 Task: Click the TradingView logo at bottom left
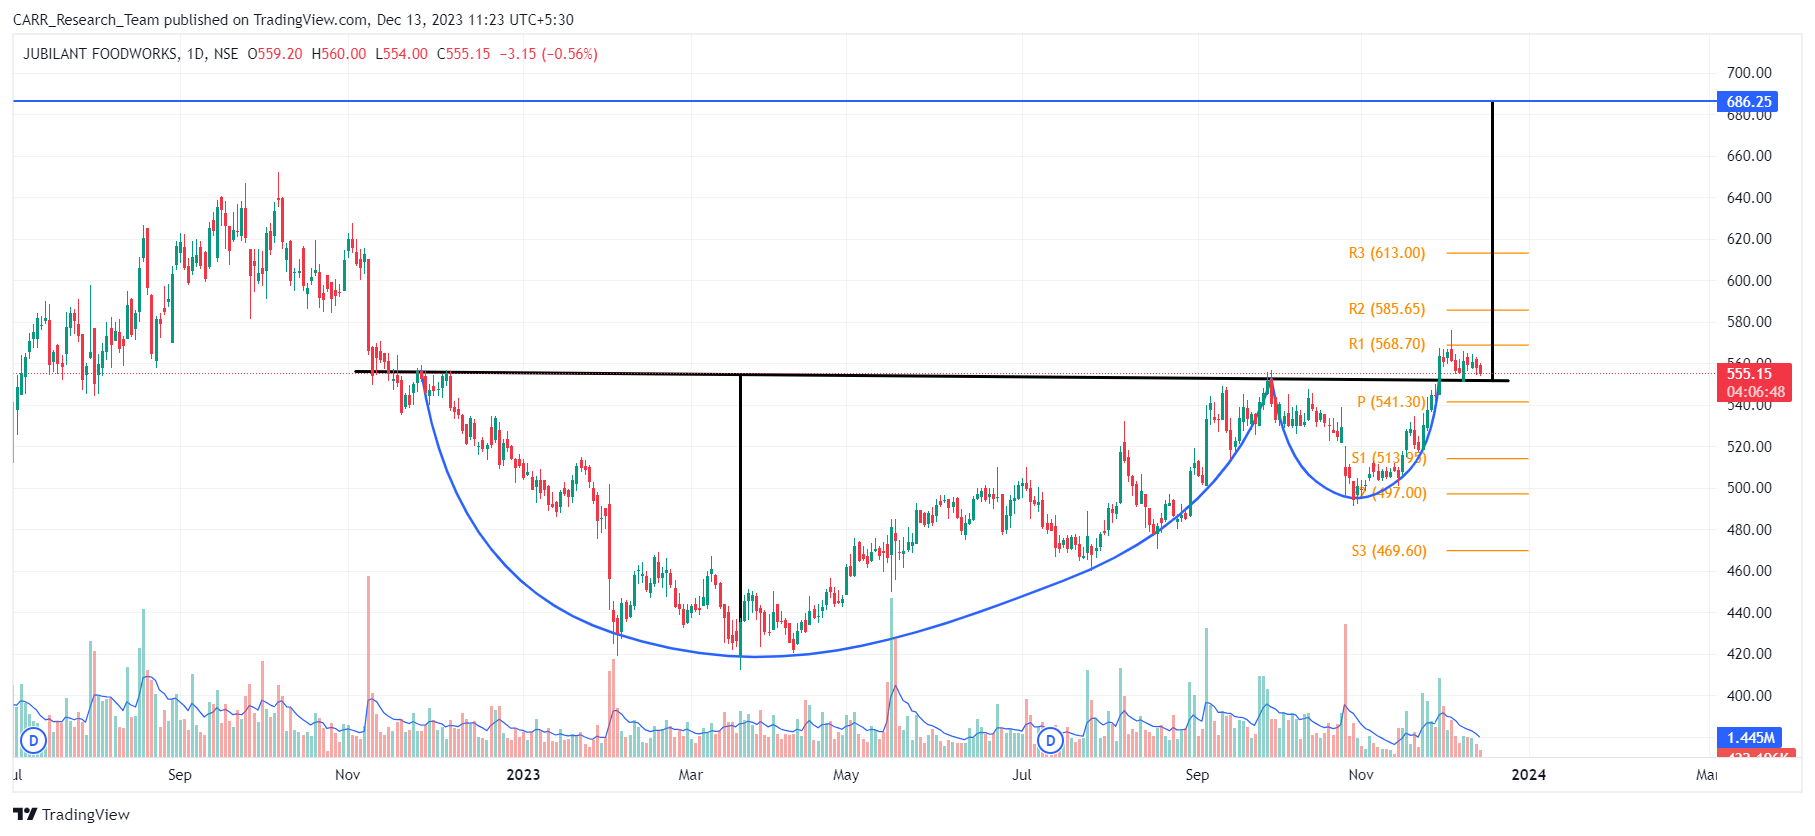[71, 814]
